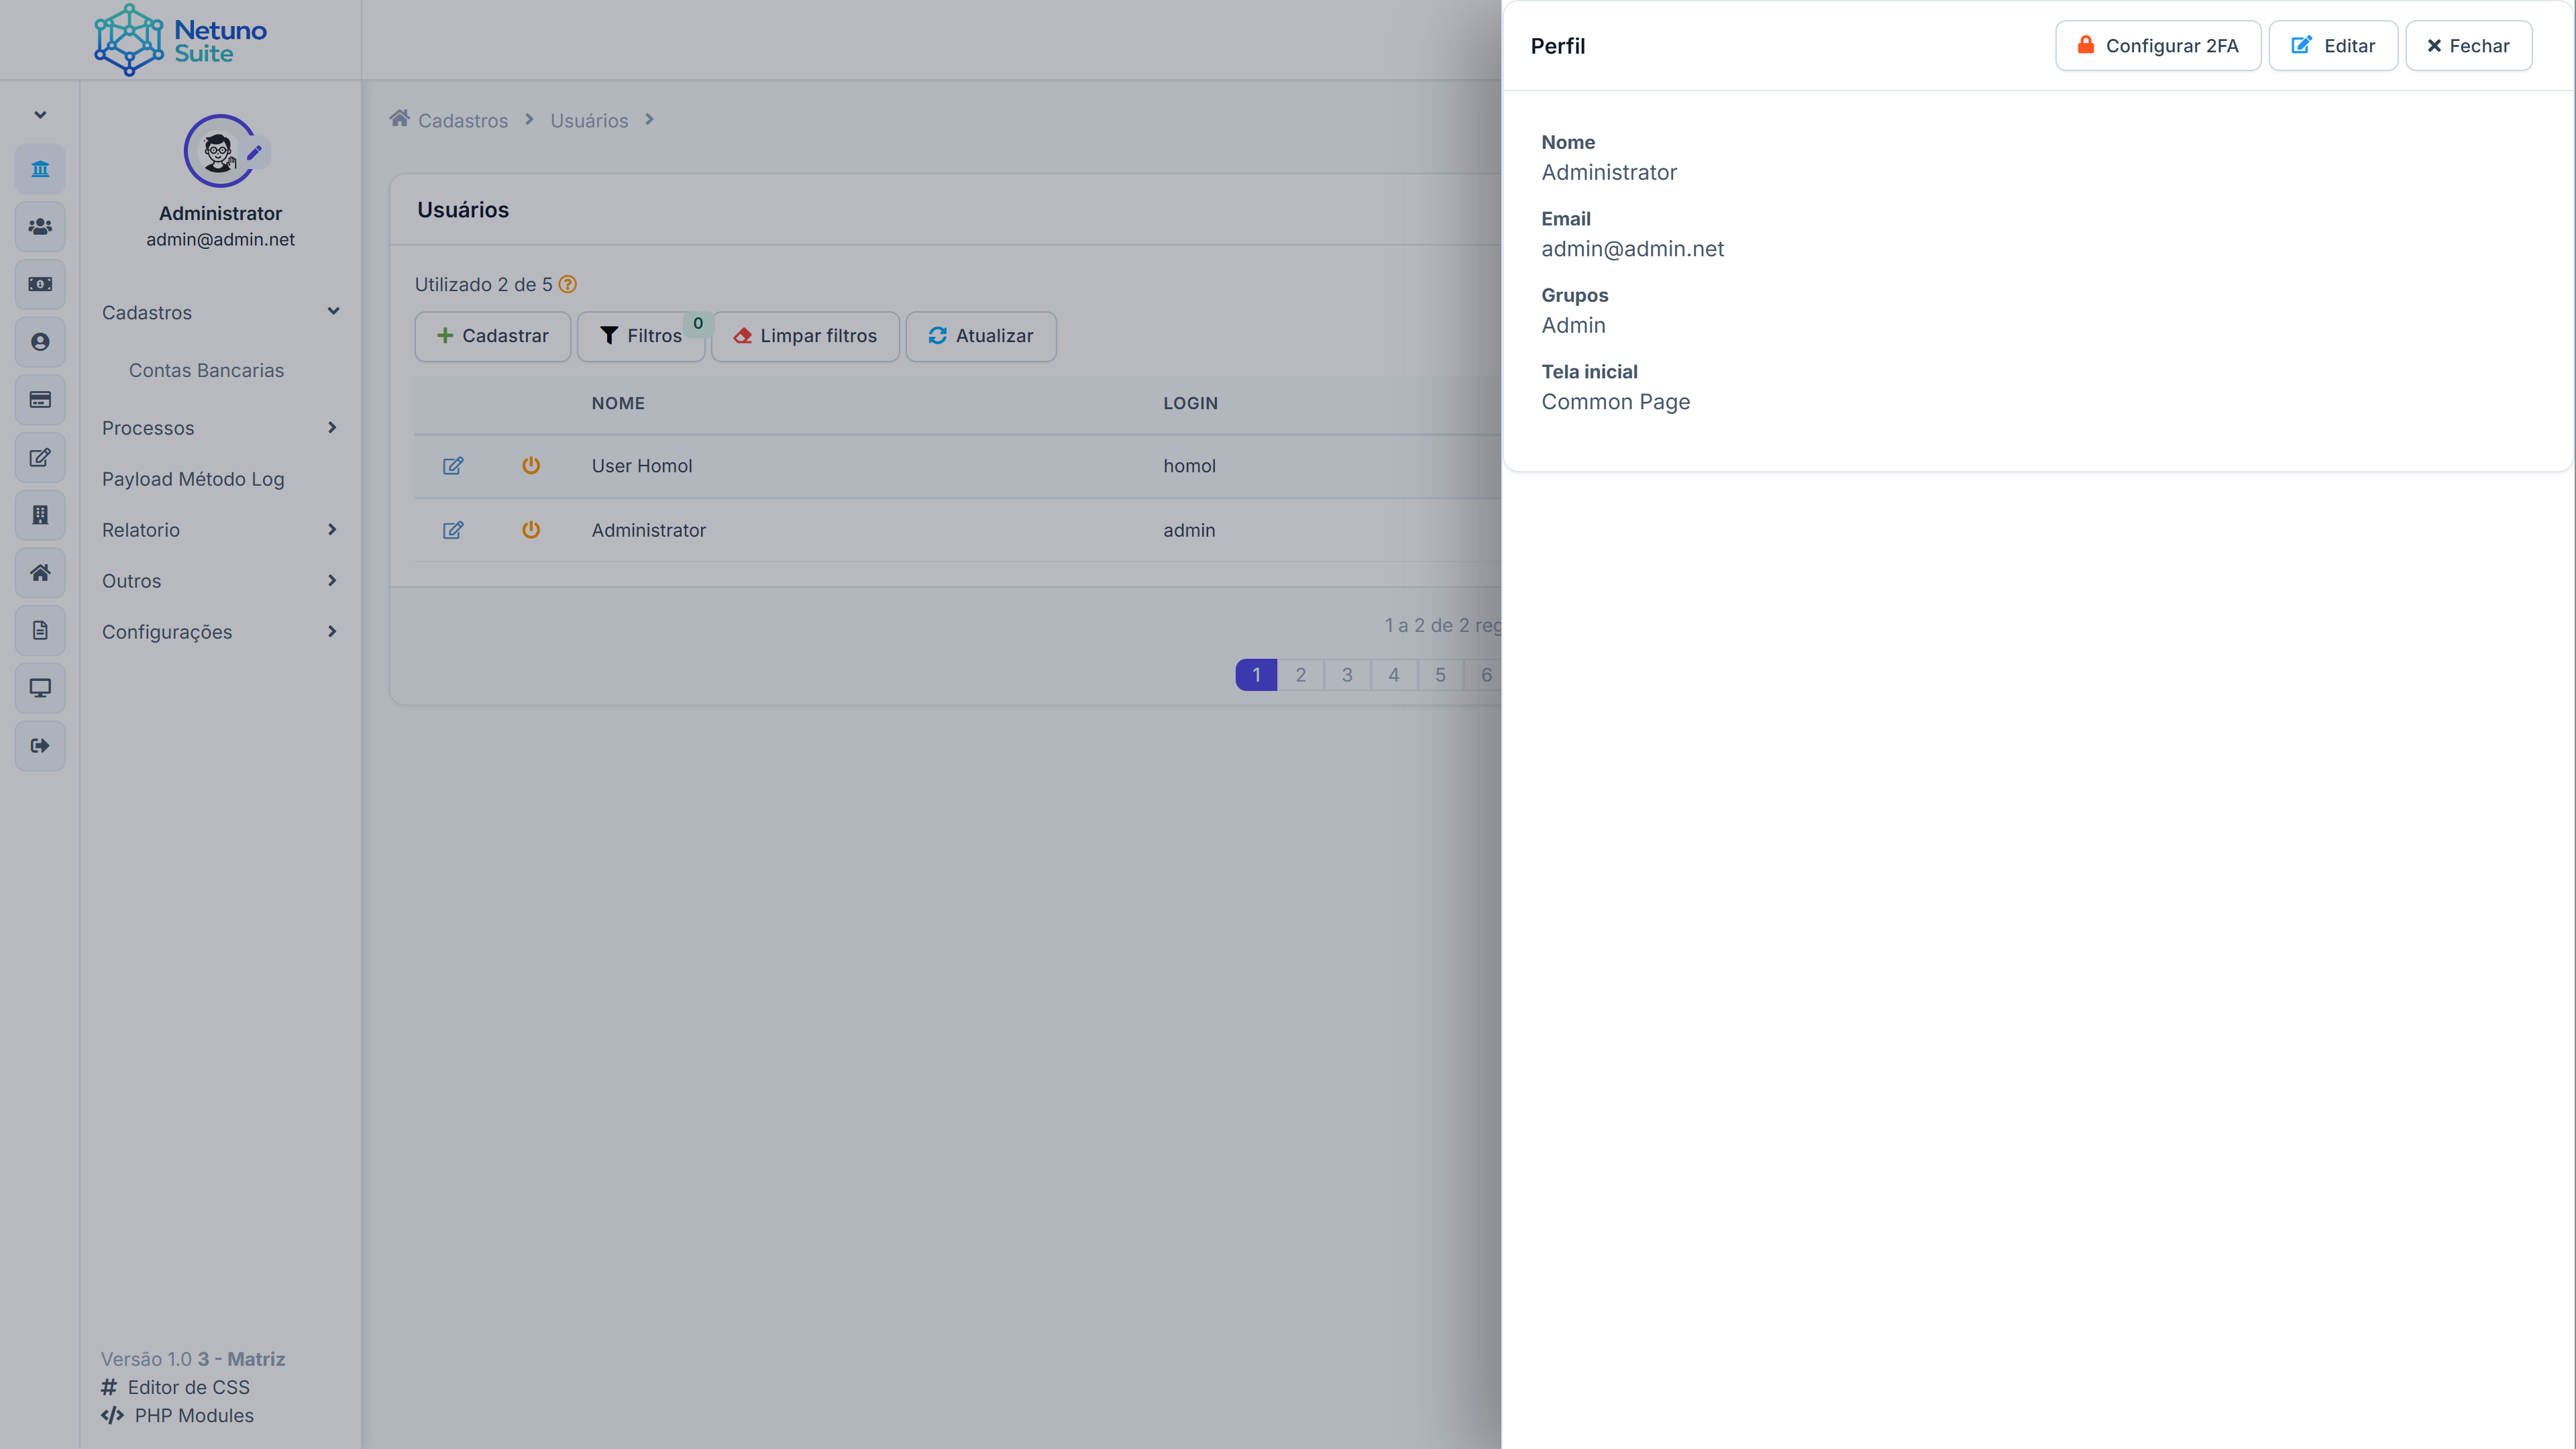Image resolution: width=2576 pixels, height=1449 pixels.
Task: Select the money bill sidebar icon
Action: point(40,285)
